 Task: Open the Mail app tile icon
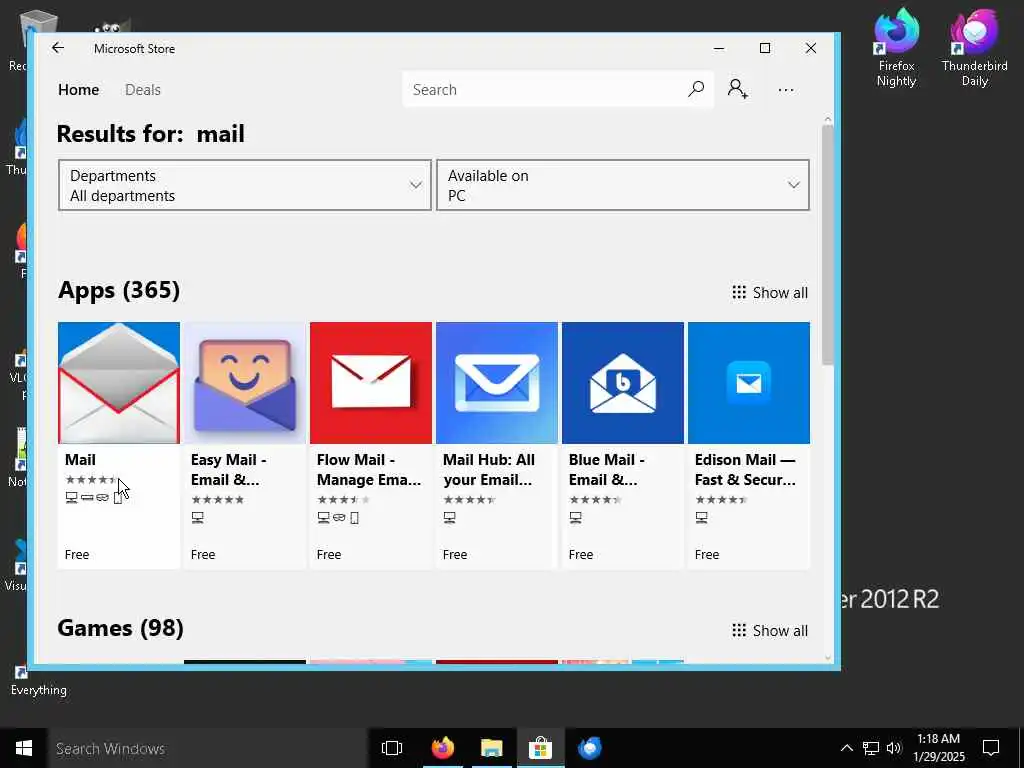click(x=119, y=383)
